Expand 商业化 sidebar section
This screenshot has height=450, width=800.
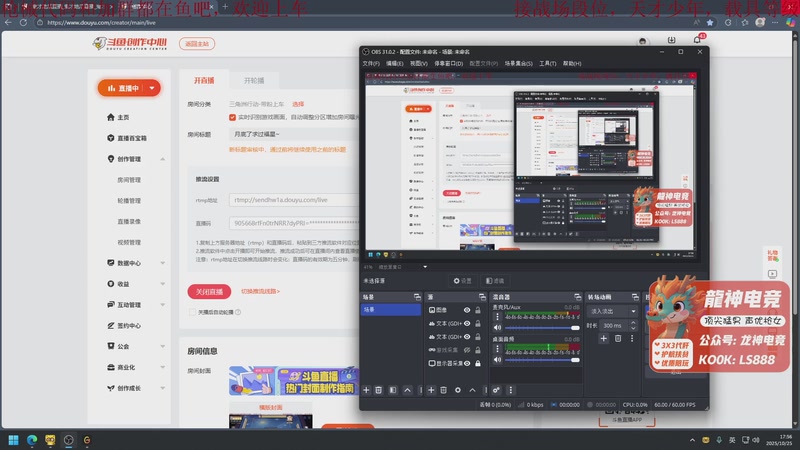[x=163, y=367]
